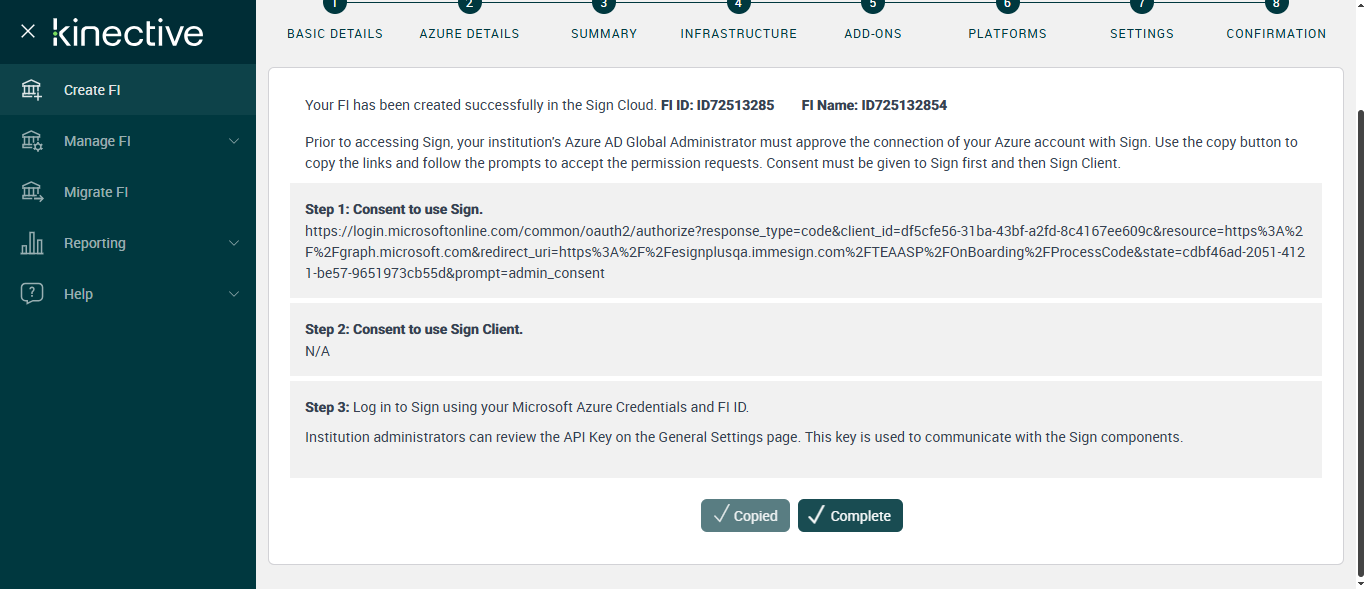The height and width of the screenshot is (589, 1366).
Task: Go to the Settings step
Action: point(1142,33)
